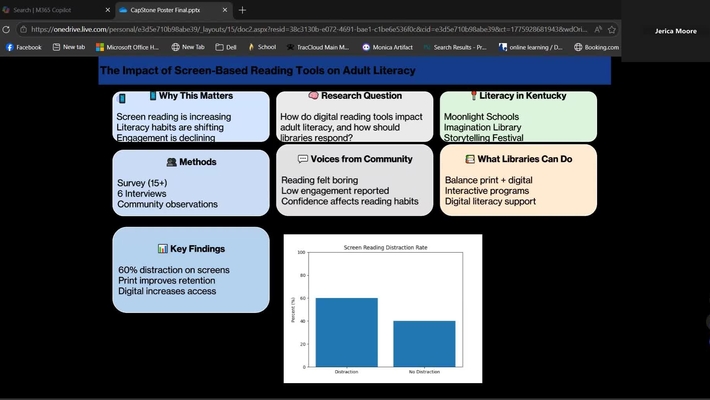
Task: Open the Search Results - Pr... bookmark
Action: [455, 47]
